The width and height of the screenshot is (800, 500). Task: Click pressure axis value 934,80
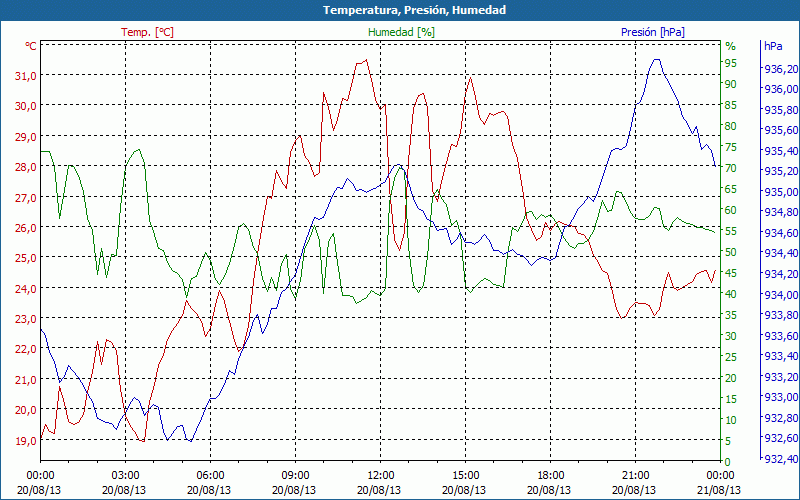[781, 213]
